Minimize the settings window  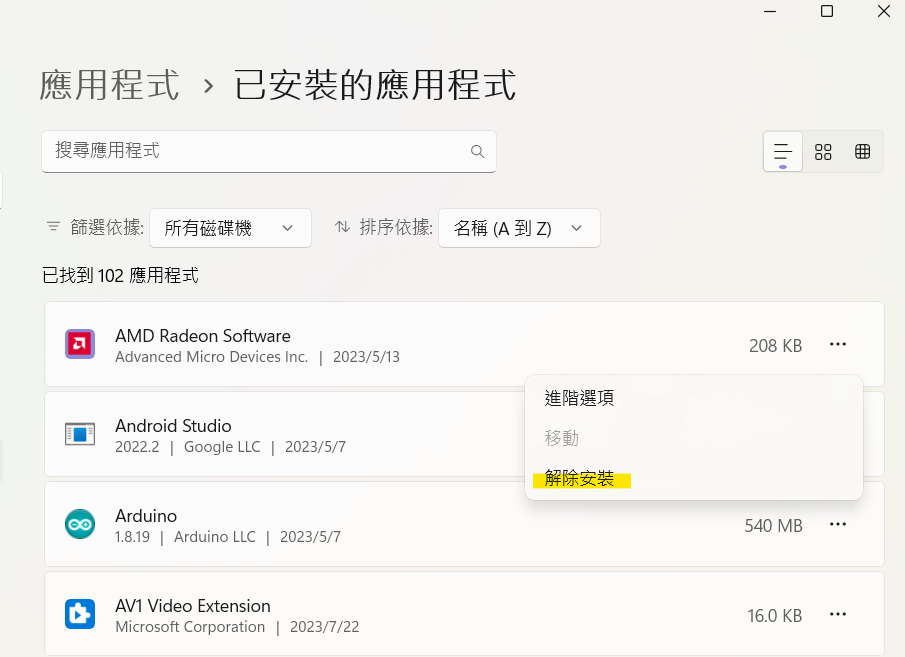(x=770, y=11)
